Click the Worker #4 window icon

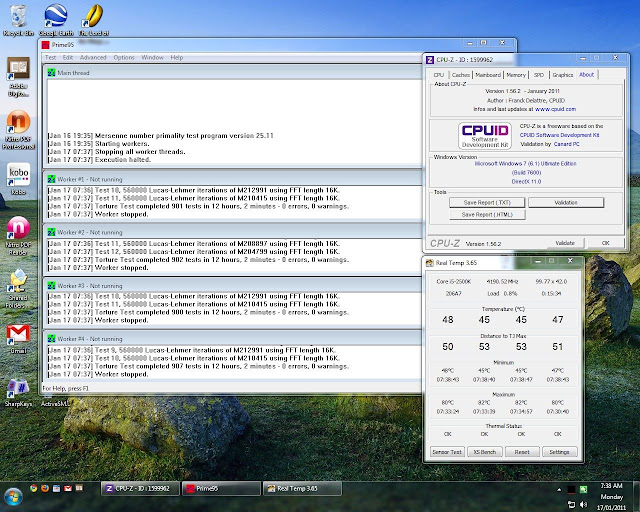51,339
